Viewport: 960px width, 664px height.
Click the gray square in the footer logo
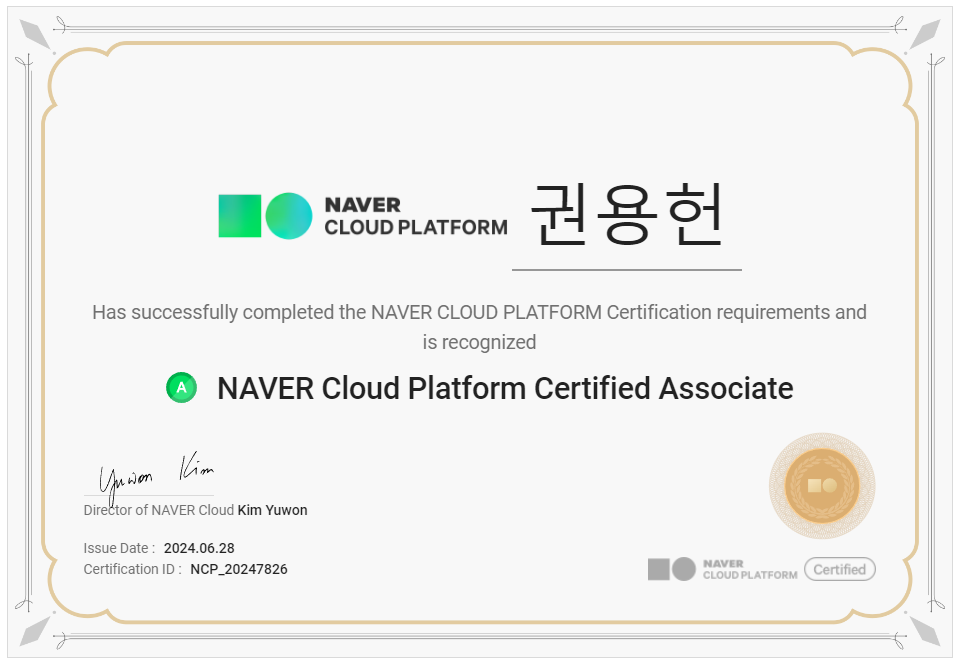click(x=658, y=570)
